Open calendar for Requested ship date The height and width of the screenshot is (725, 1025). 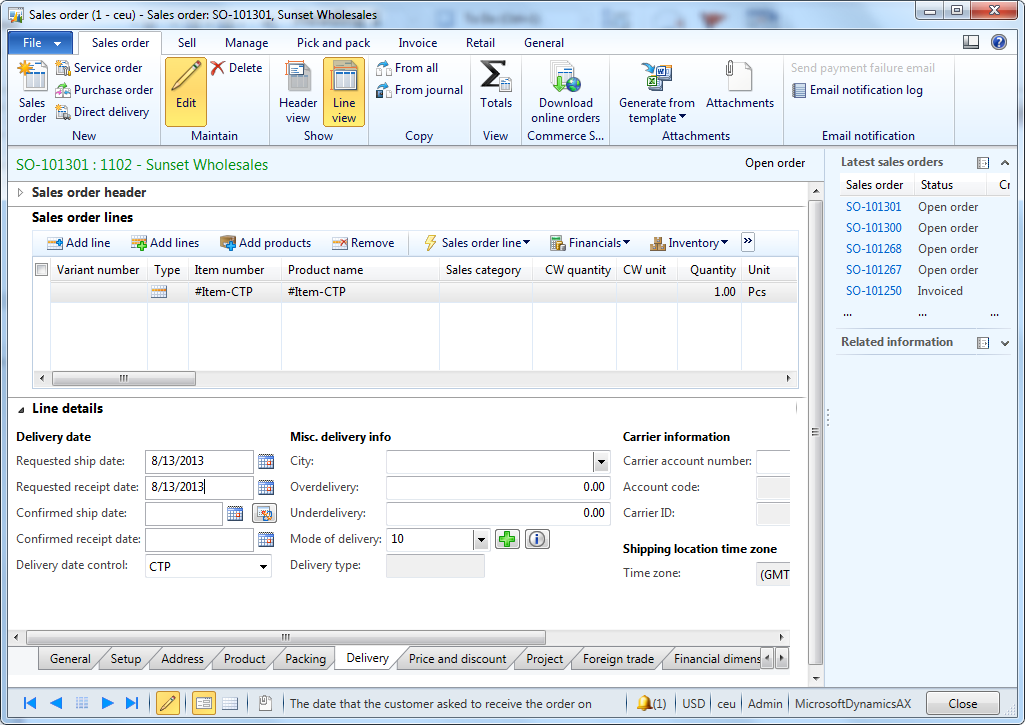265,462
